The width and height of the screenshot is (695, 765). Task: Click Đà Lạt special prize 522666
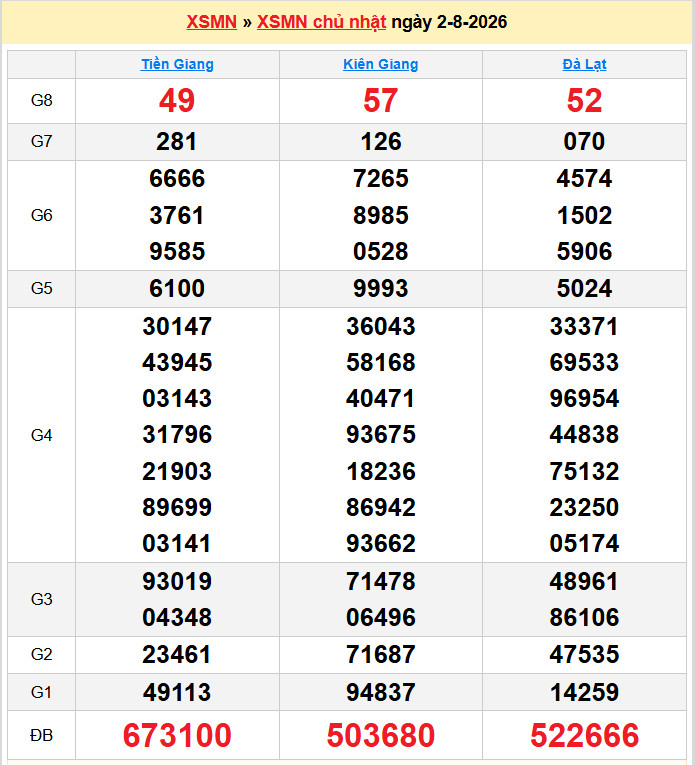coord(584,736)
